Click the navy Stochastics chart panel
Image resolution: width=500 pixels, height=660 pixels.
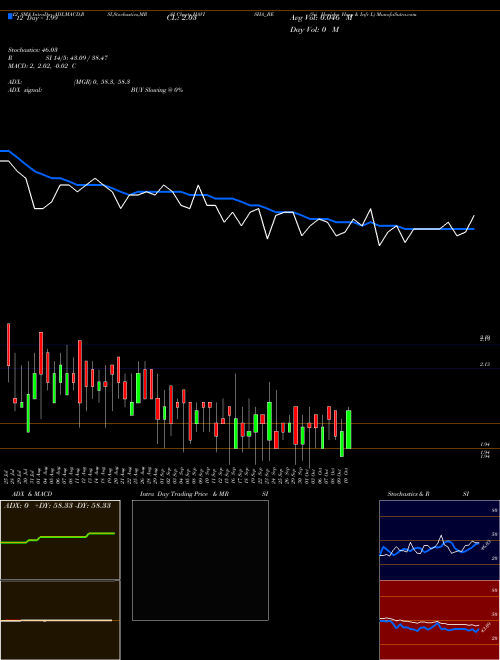click(x=439, y=540)
